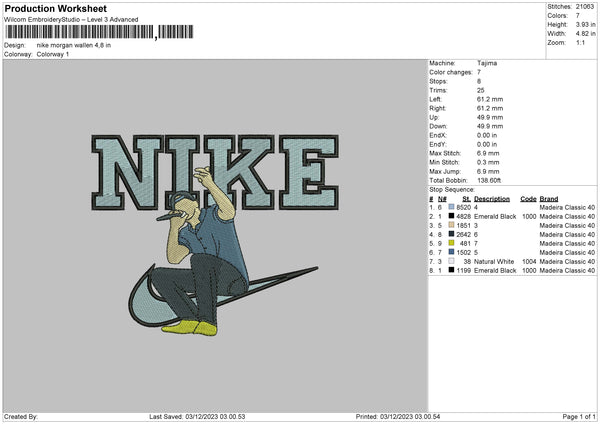
Task: Click the Trims value 25
Action: 481,90
